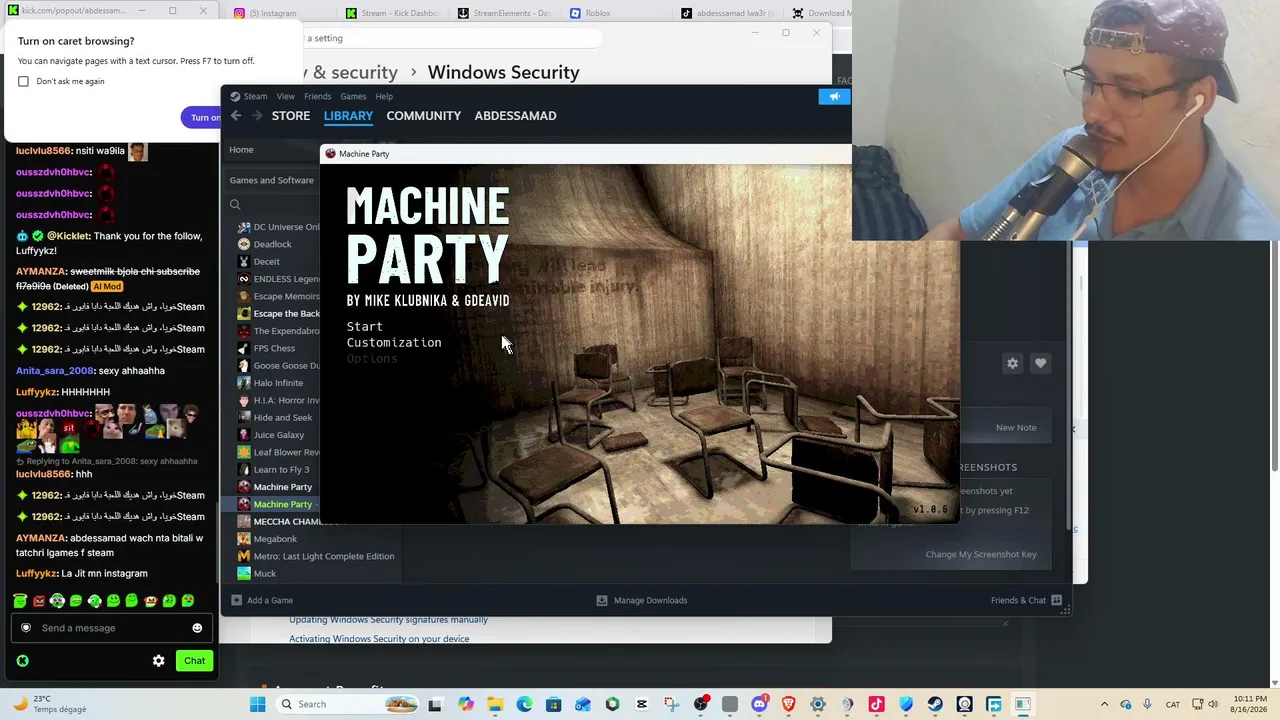Screen dimensions: 1280x720
Task: Open the Steam menu
Action: pos(249,96)
